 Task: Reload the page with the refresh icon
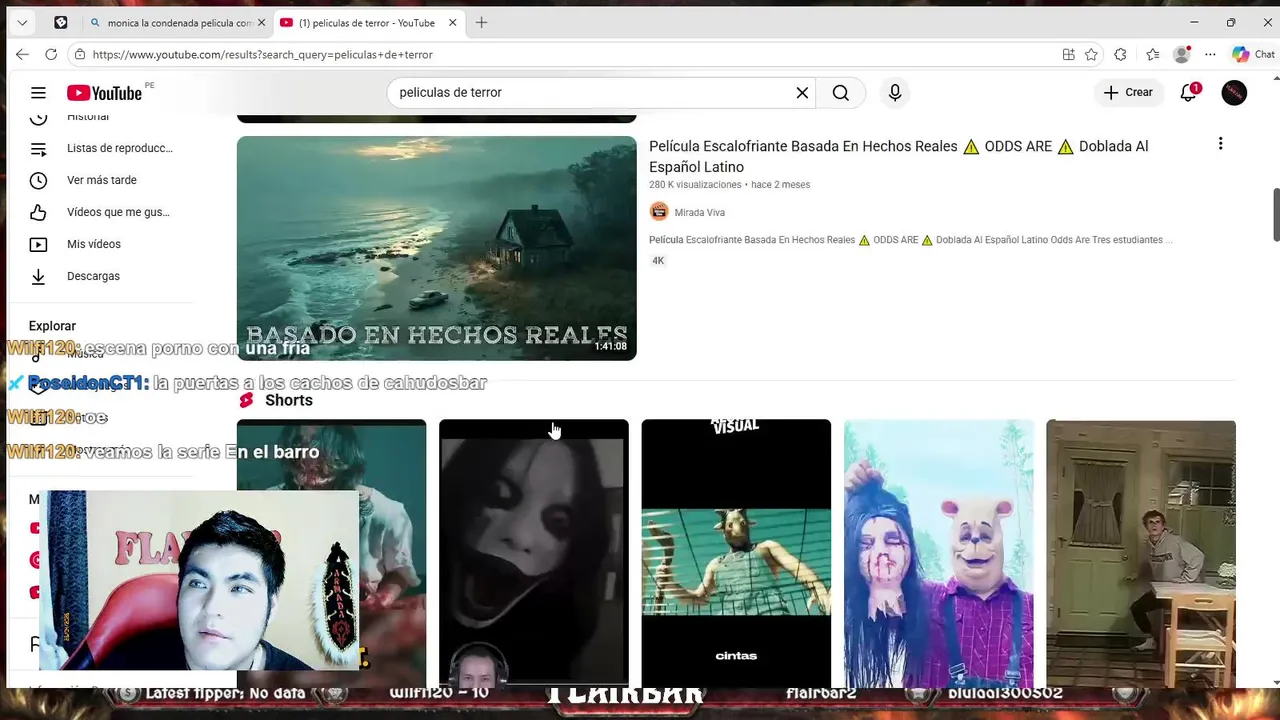(x=51, y=54)
